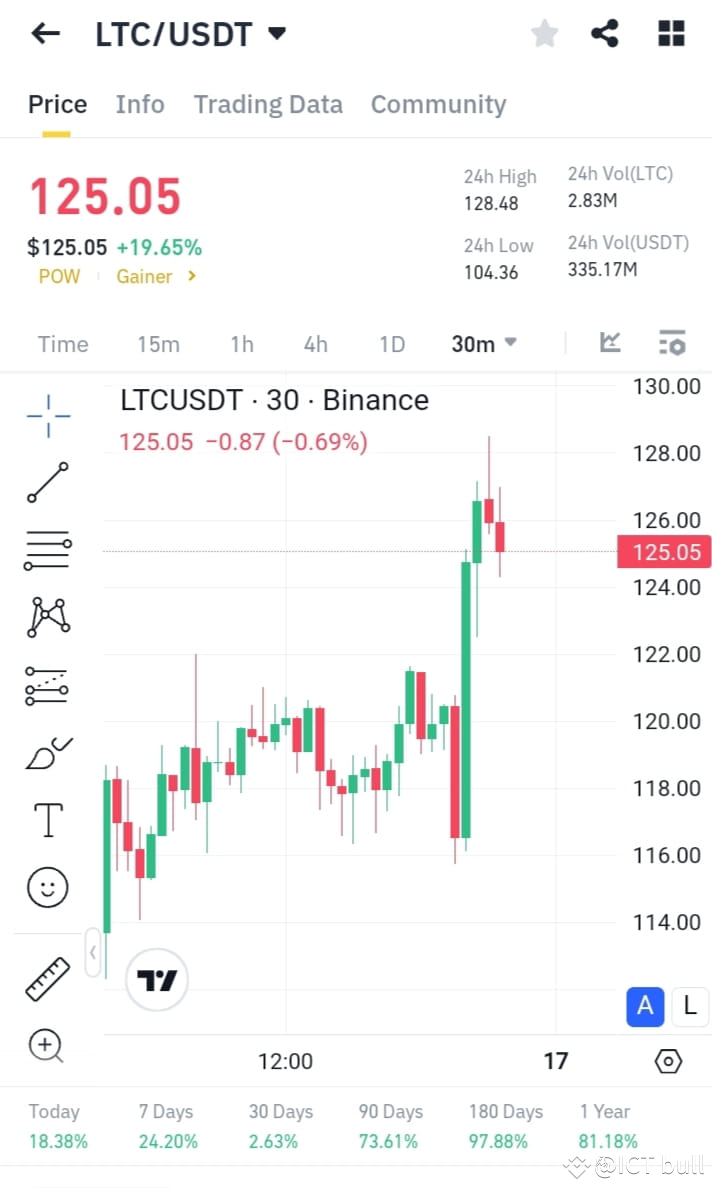Viewport: 712px width, 1188px height.
Task: Select the trend line drawing tool
Action: (x=47, y=483)
